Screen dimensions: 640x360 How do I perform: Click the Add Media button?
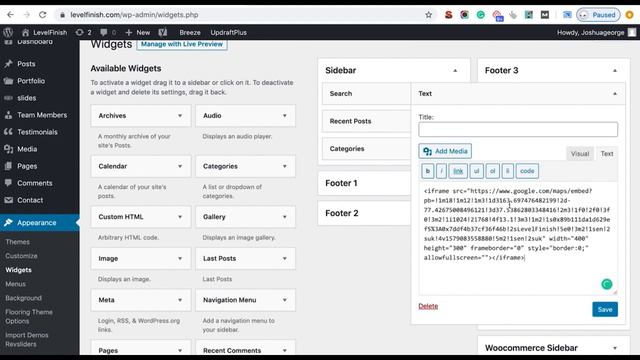(x=445, y=151)
